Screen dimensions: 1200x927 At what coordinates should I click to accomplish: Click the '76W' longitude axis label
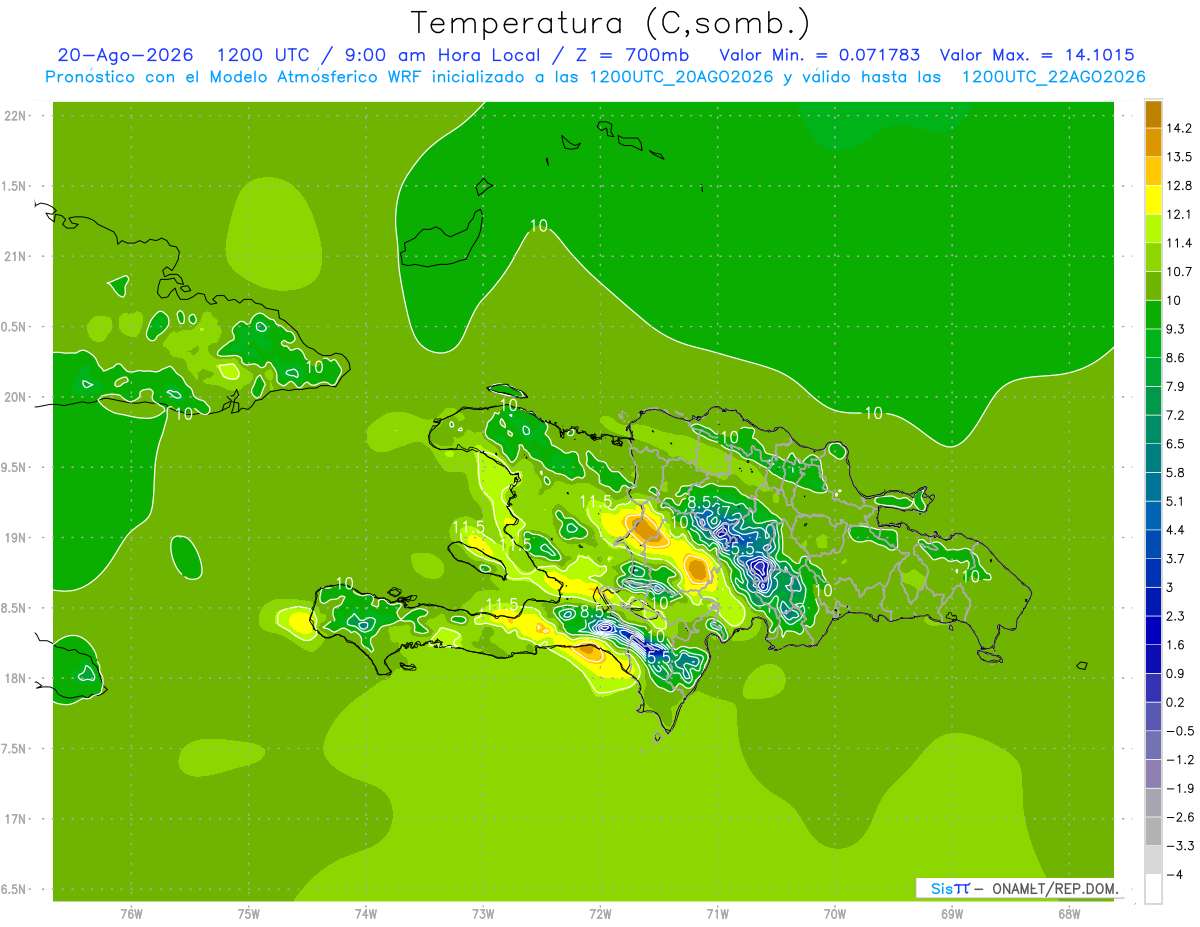pos(131,914)
